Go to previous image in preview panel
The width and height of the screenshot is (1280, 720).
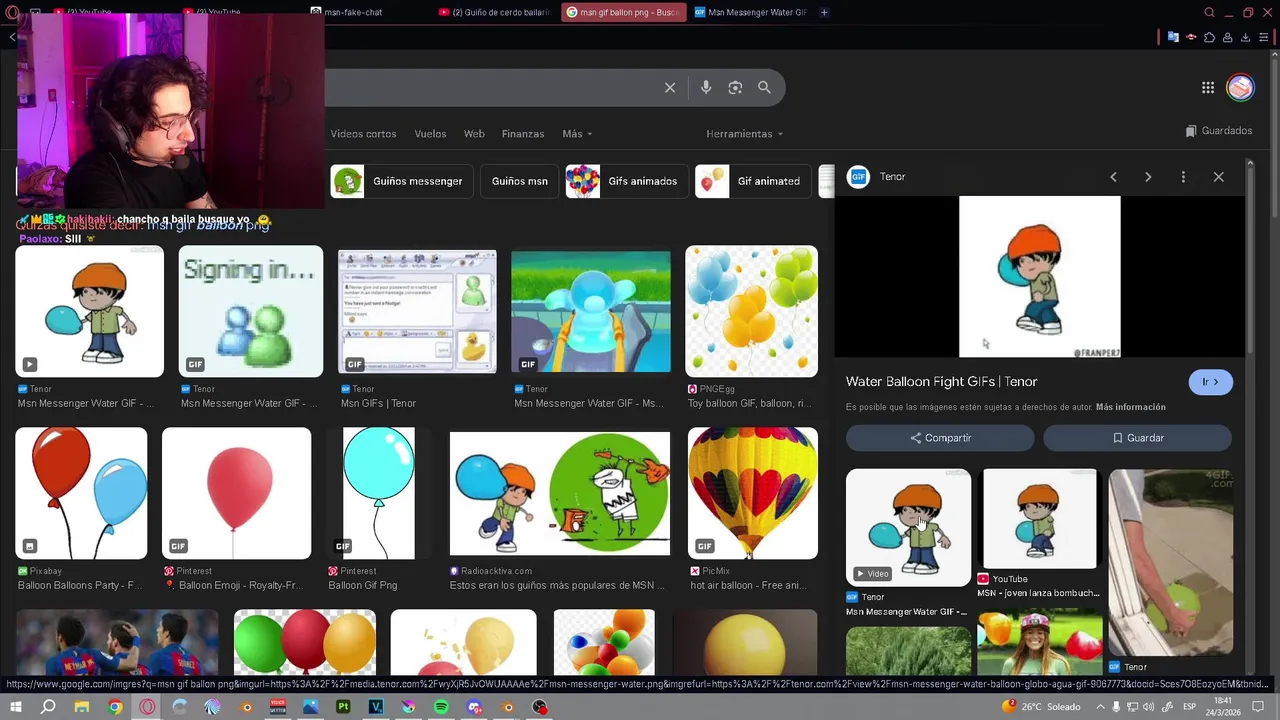pyautogui.click(x=1113, y=177)
